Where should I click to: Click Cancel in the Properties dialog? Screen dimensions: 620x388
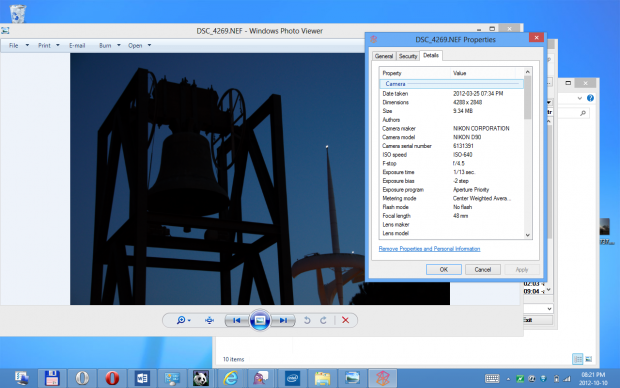coord(482,269)
